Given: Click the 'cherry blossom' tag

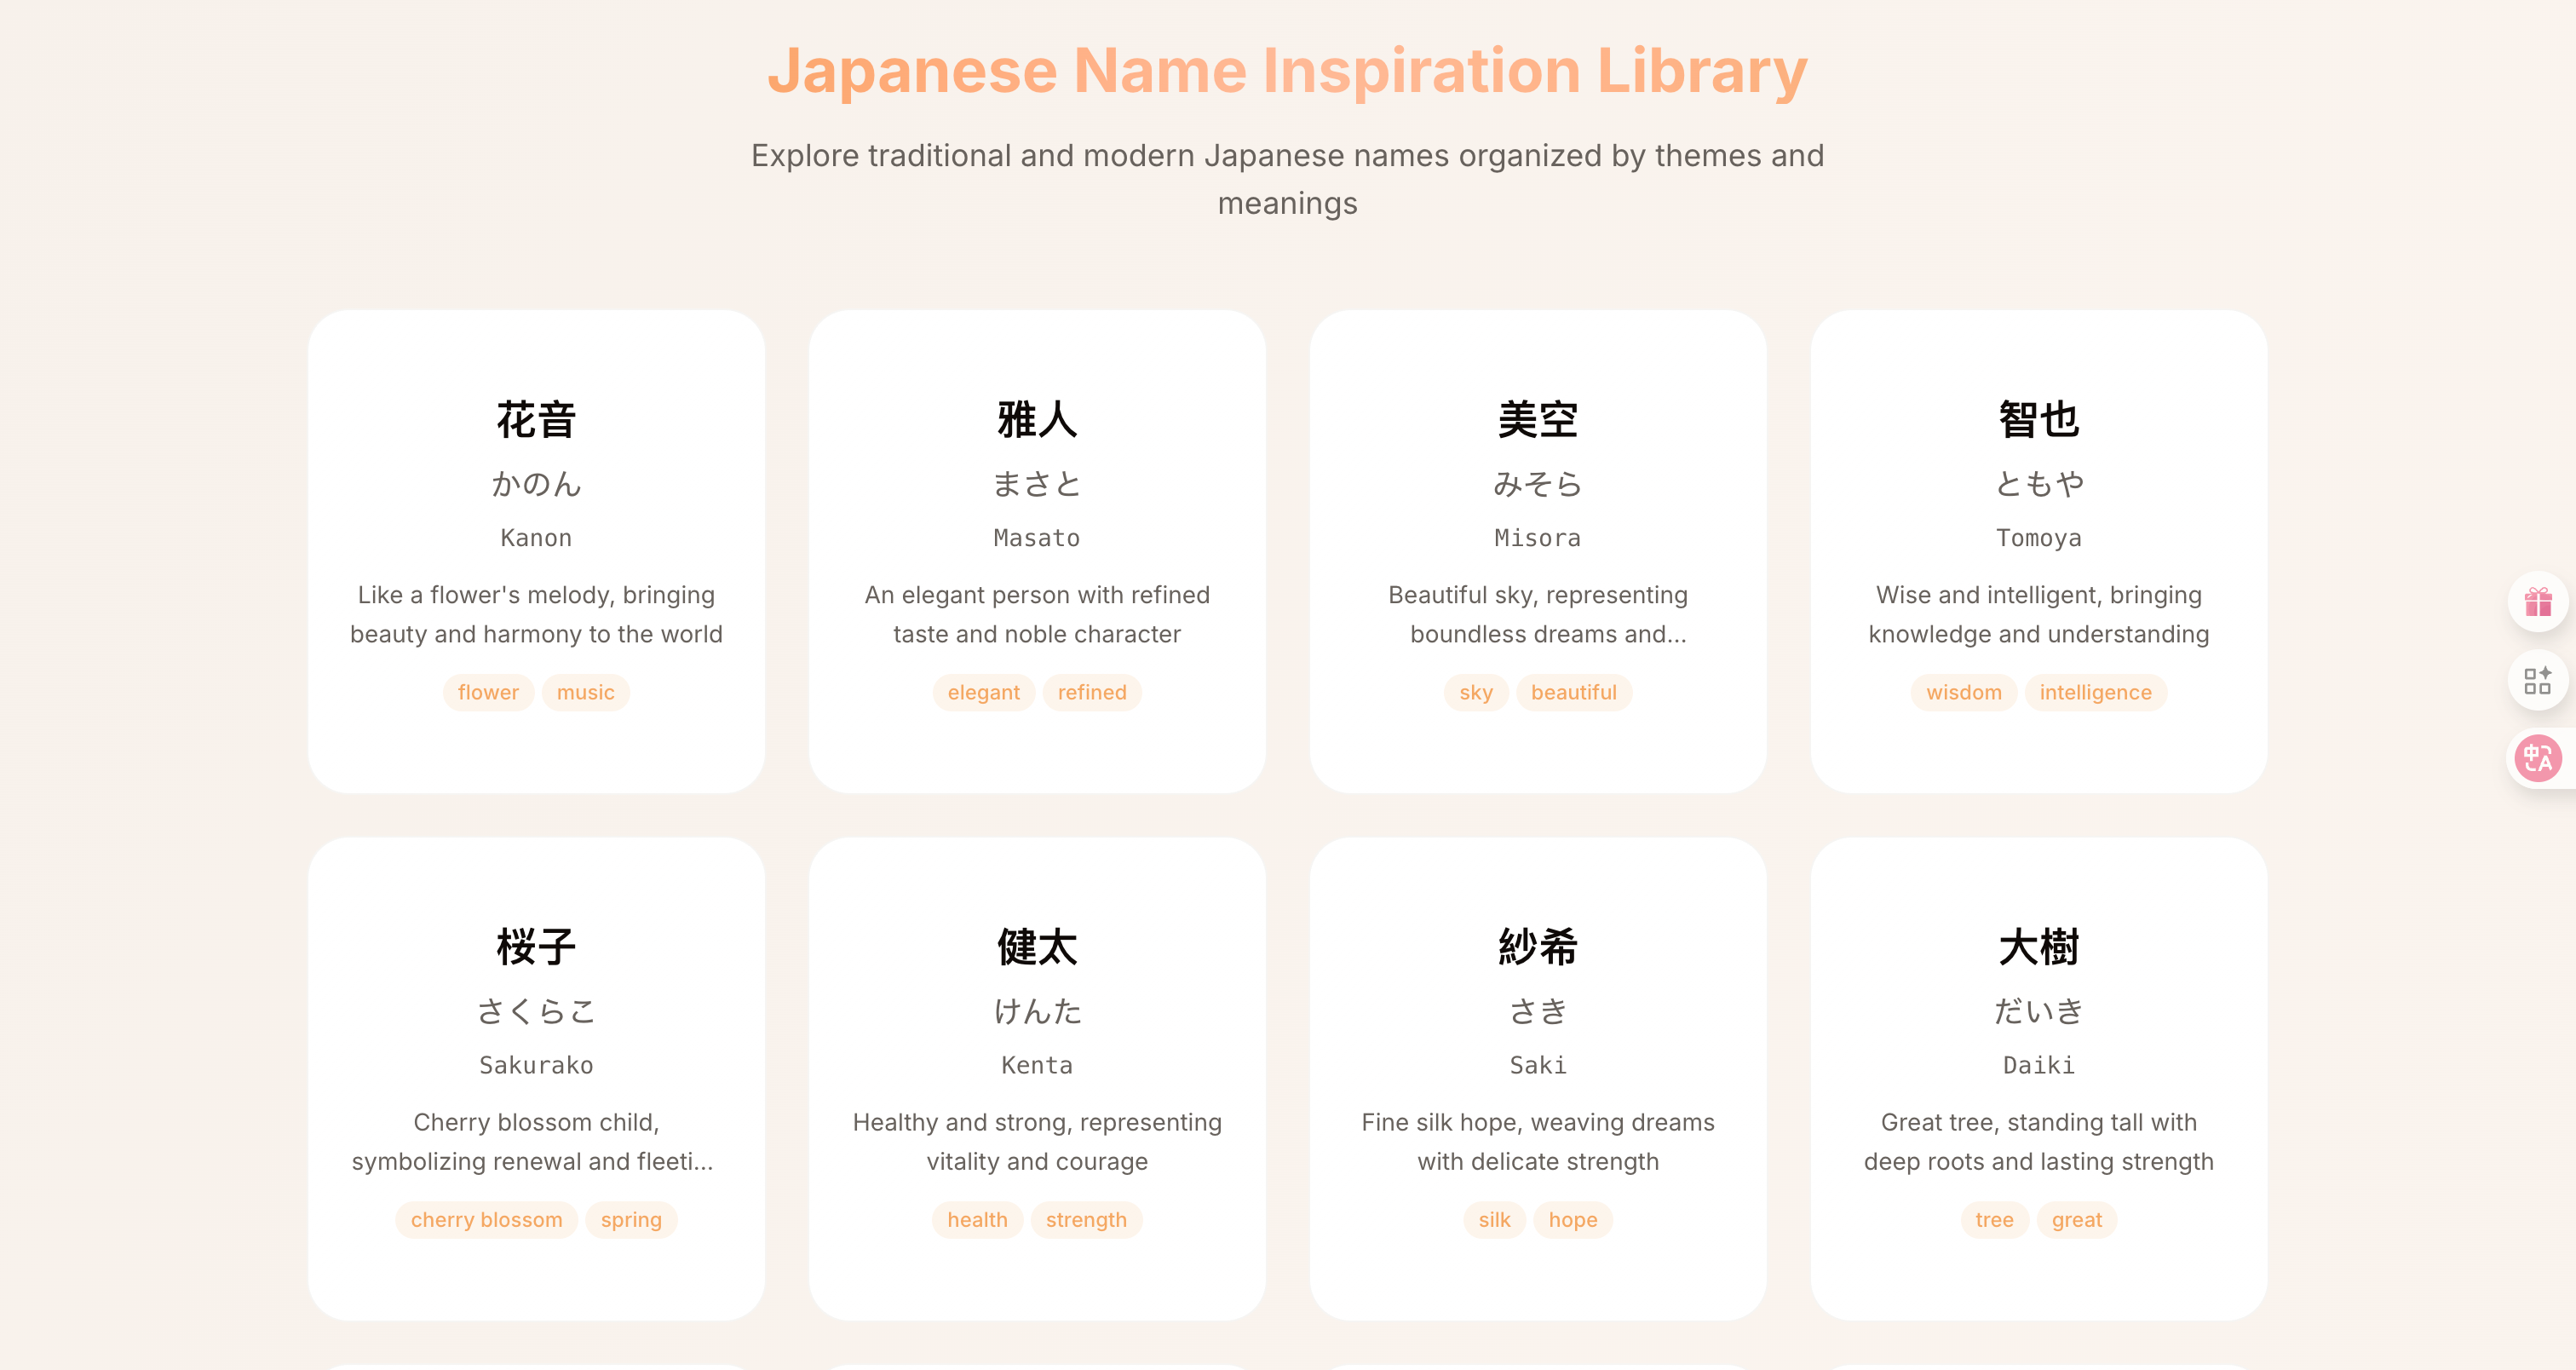Looking at the screenshot, I should coord(487,1219).
